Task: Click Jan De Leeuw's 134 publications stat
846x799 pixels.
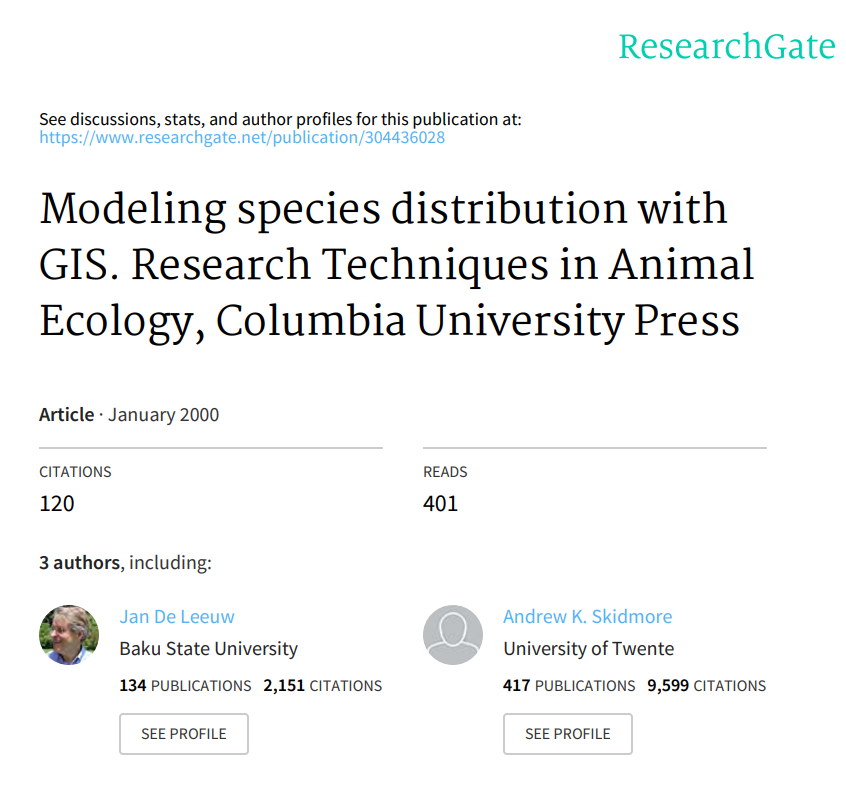Action: [x=185, y=686]
